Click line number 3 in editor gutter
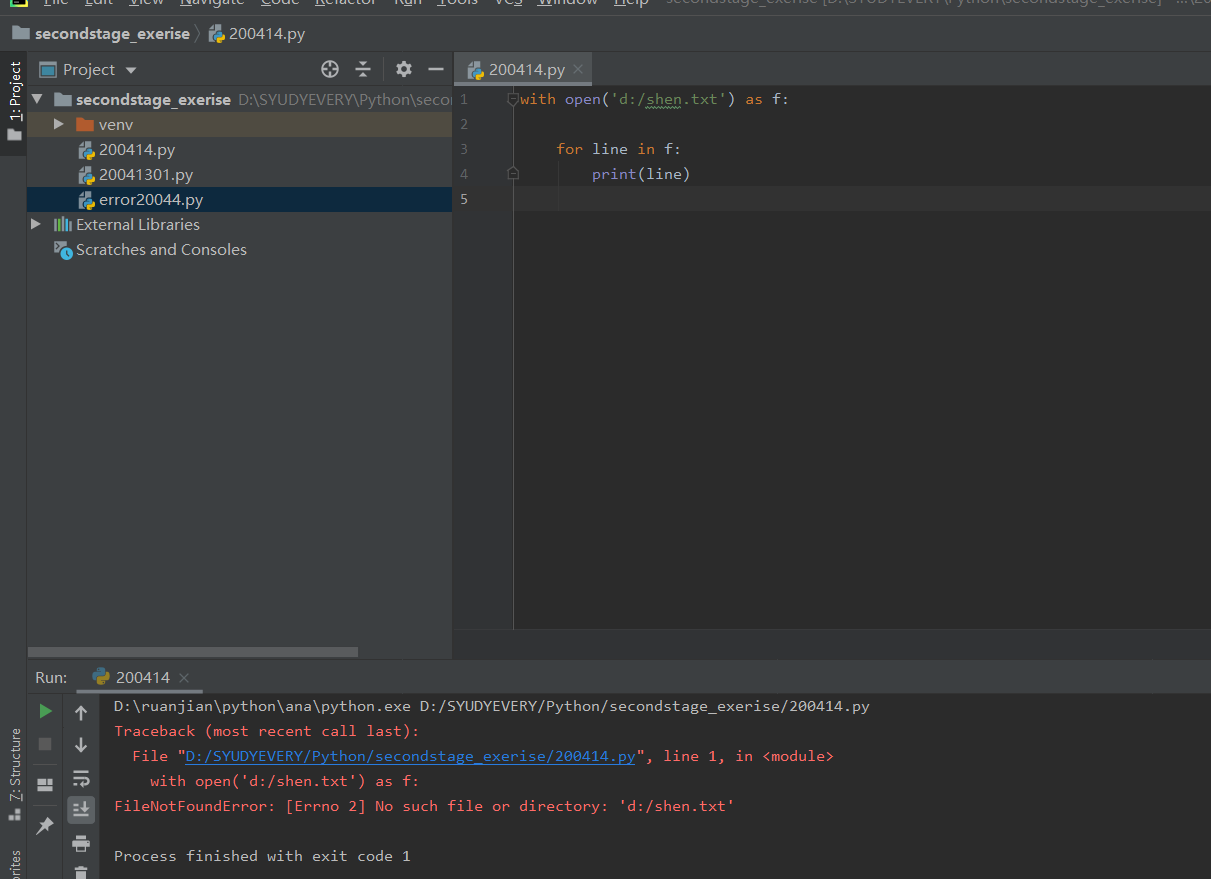1211x879 pixels. [x=463, y=149]
